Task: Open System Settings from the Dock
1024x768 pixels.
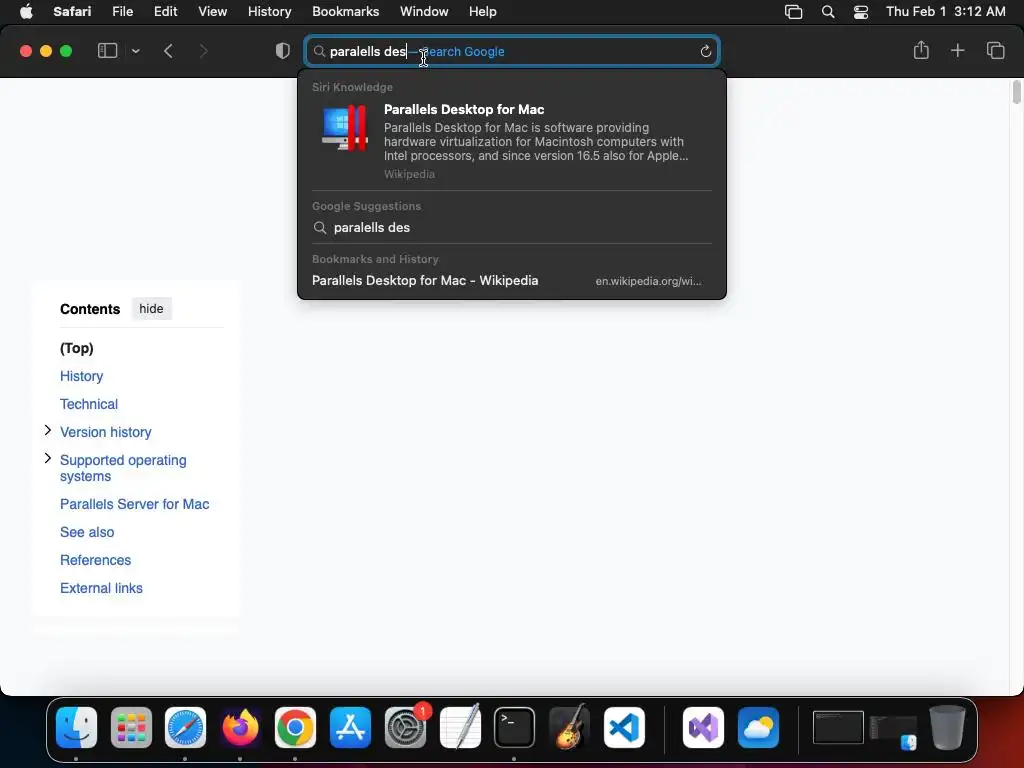Action: click(x=406, y=728)
